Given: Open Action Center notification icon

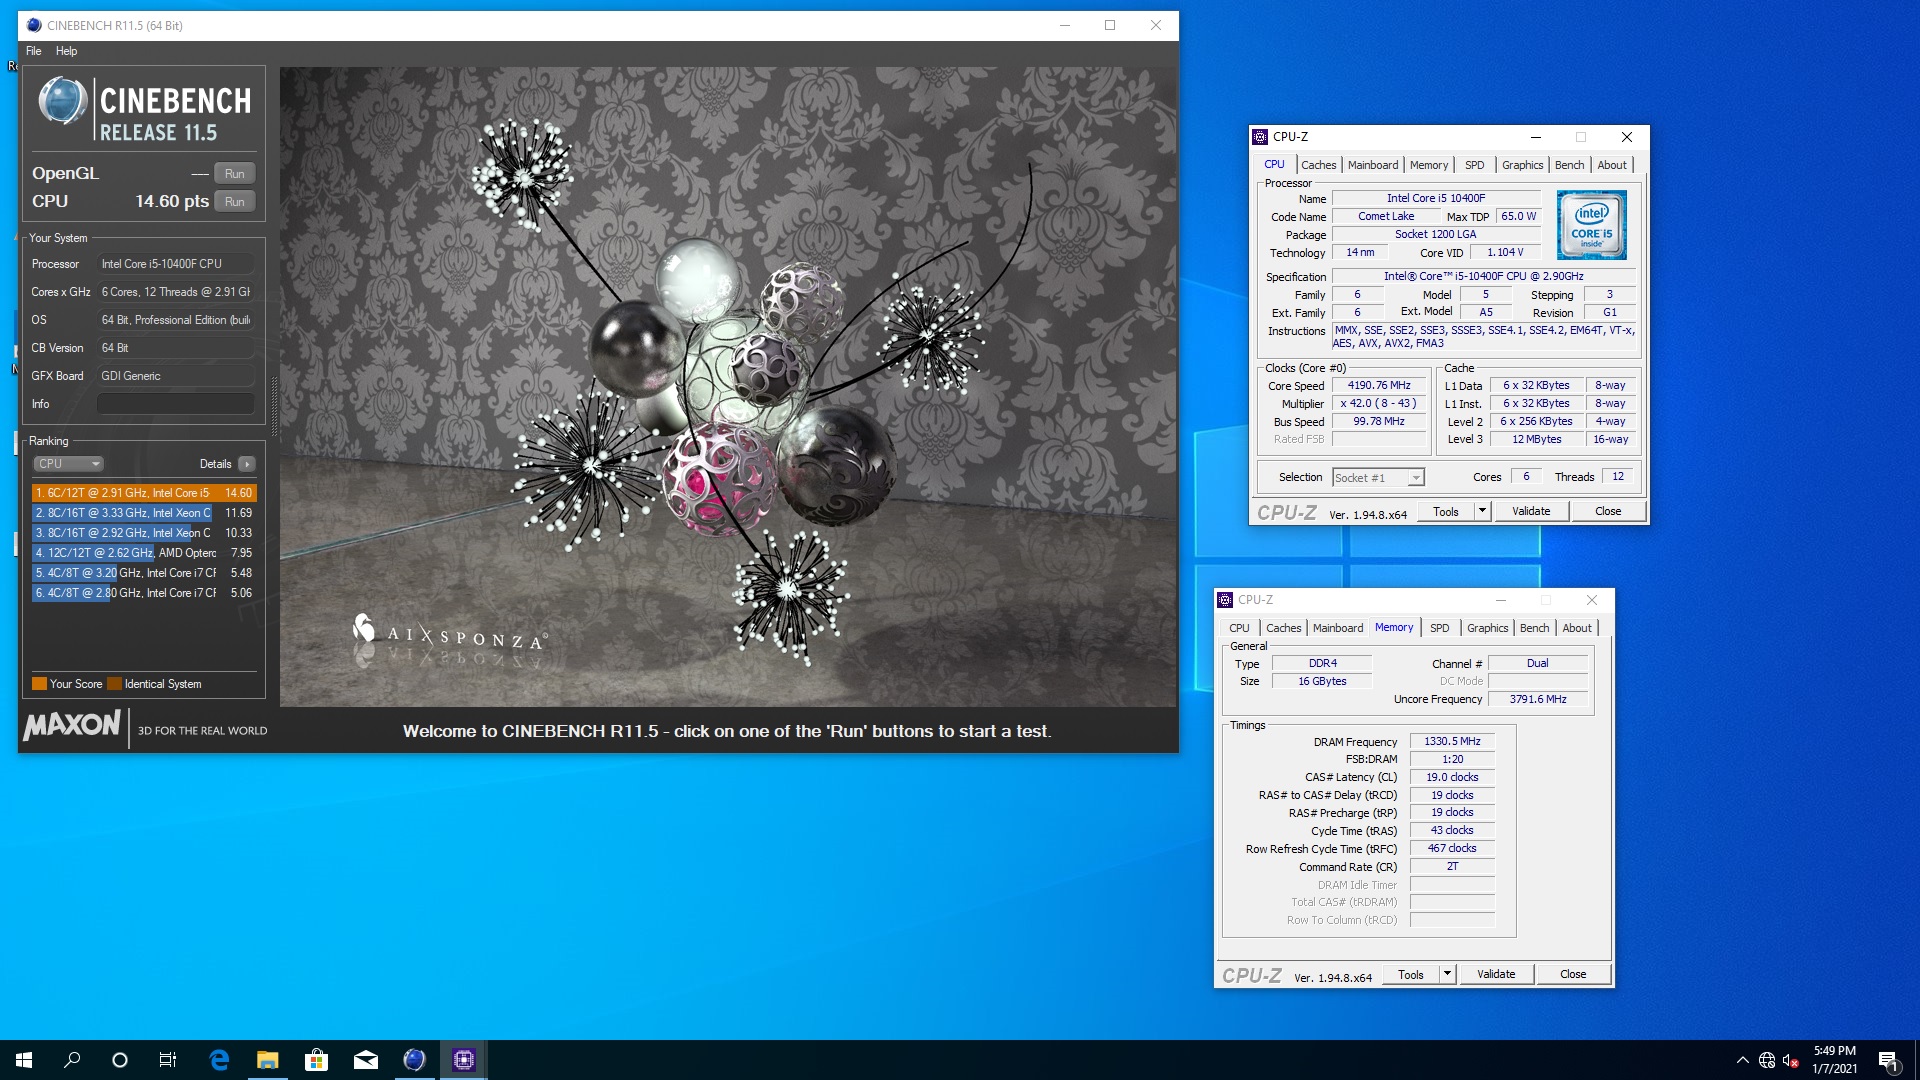Looking at the screenshot, I should 1888,1060.
